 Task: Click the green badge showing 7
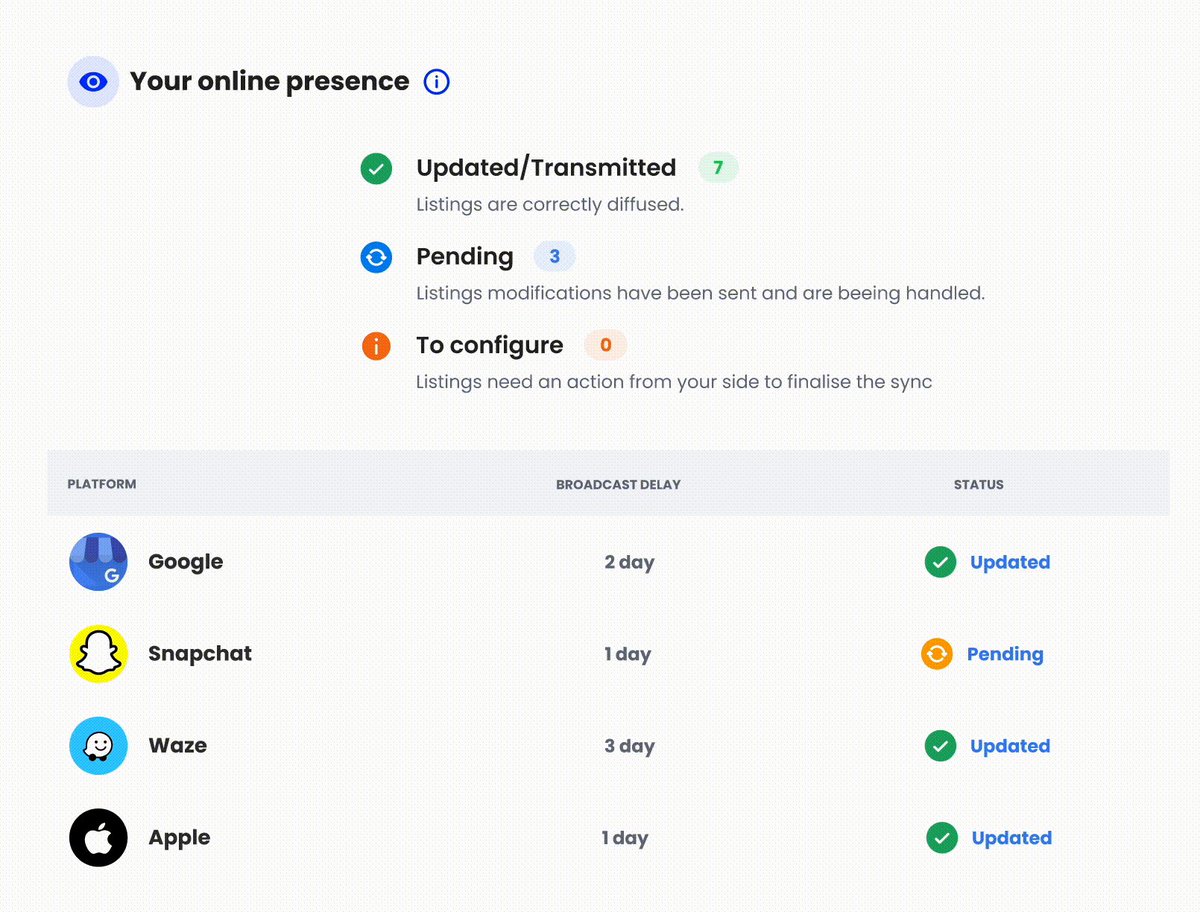click(x=718, y=168)
